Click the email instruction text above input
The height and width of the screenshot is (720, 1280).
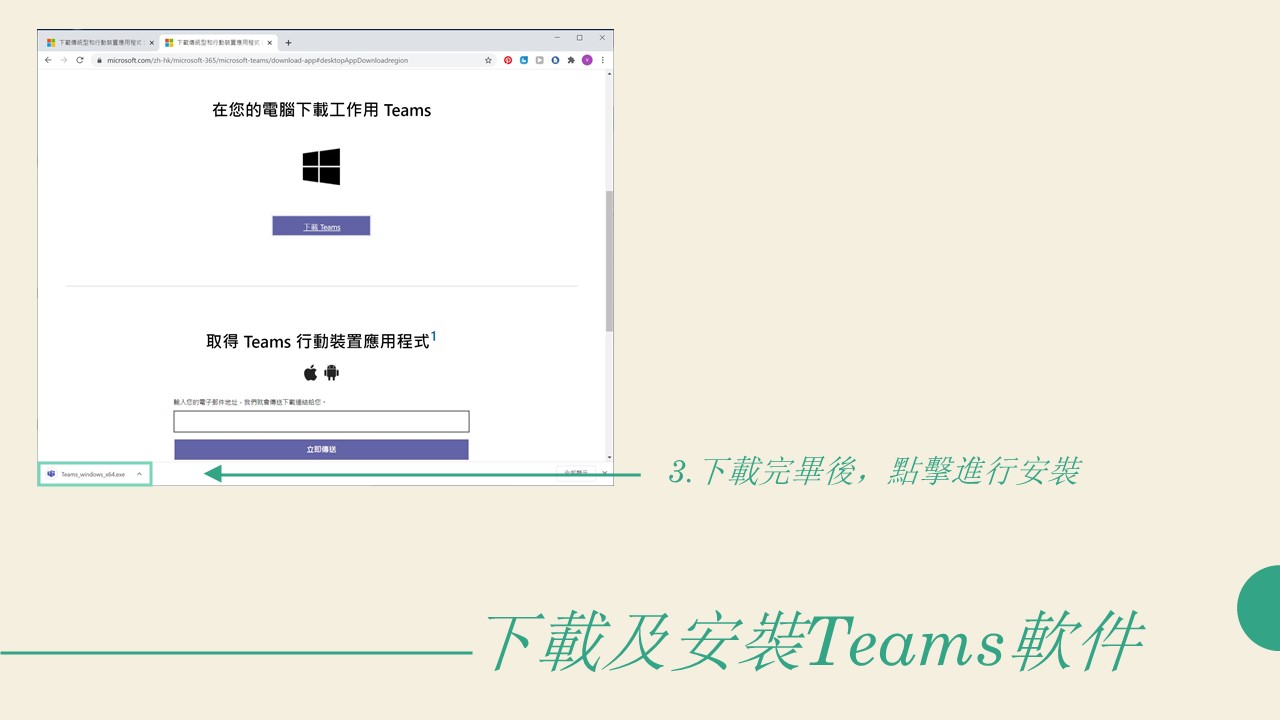pos(250,402)
